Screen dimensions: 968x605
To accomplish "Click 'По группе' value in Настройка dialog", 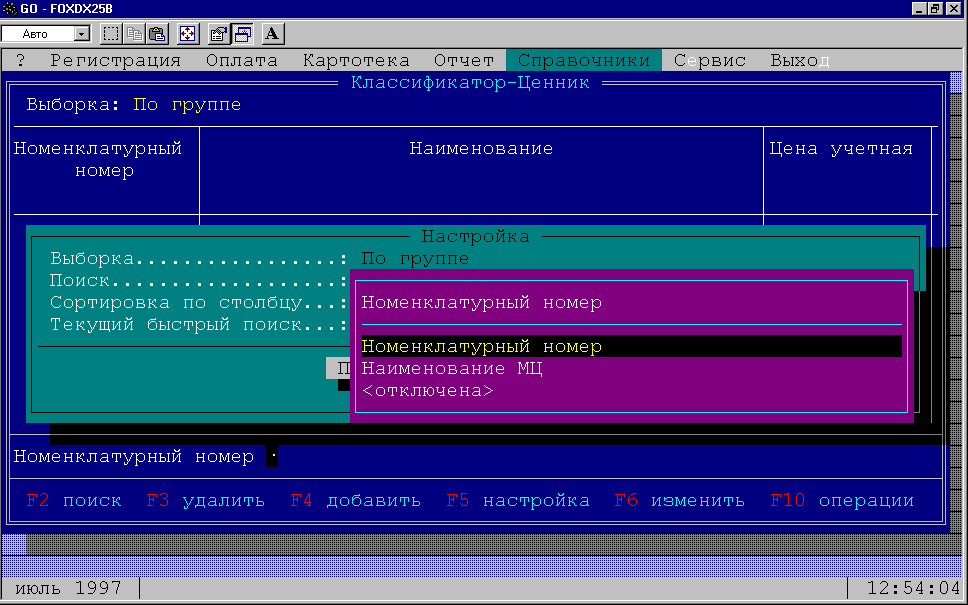I will coord(415,258).
